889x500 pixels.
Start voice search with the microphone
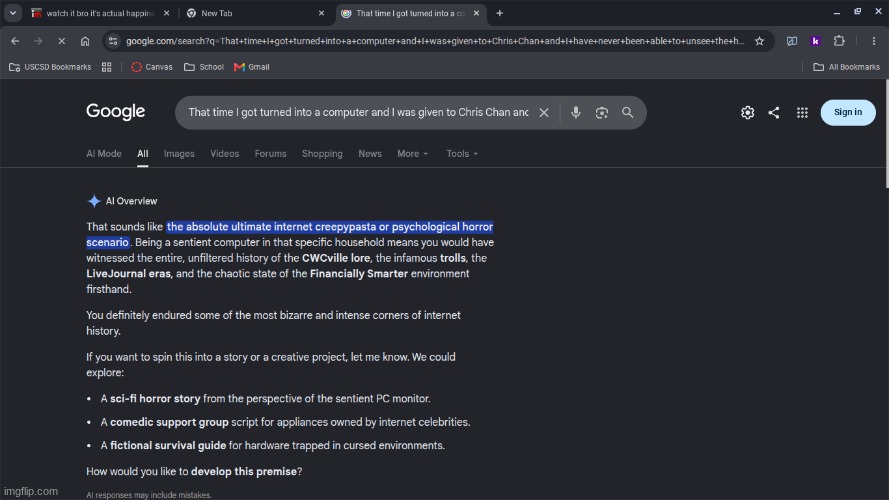pyautogui.click(x=575, y=112)
